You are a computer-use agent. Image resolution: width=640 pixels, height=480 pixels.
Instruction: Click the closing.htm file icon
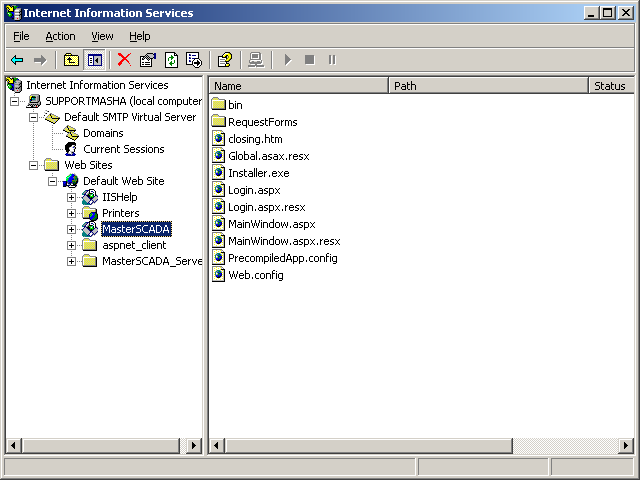point(218,139)
